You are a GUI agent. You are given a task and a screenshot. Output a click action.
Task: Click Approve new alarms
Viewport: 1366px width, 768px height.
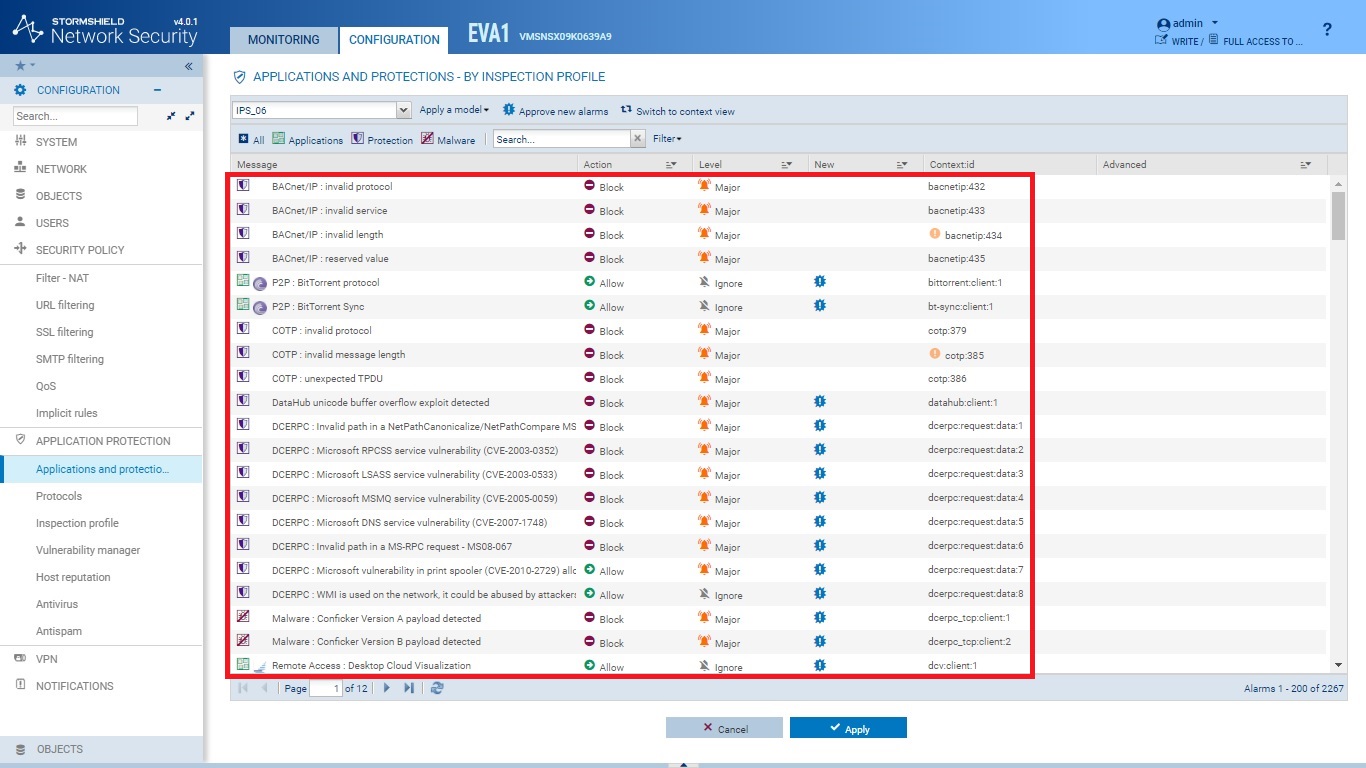coord(555,111)
